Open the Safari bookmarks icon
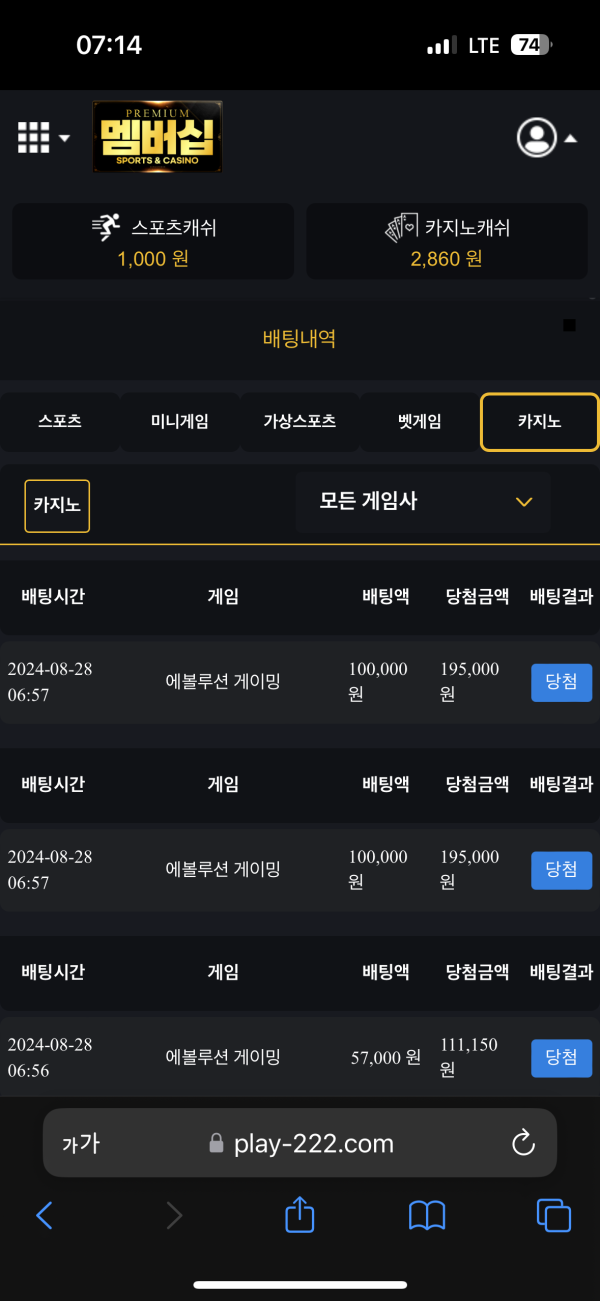Image resolution: width=600 pixels, height=1301 pixels. (x=427, y=1216)
